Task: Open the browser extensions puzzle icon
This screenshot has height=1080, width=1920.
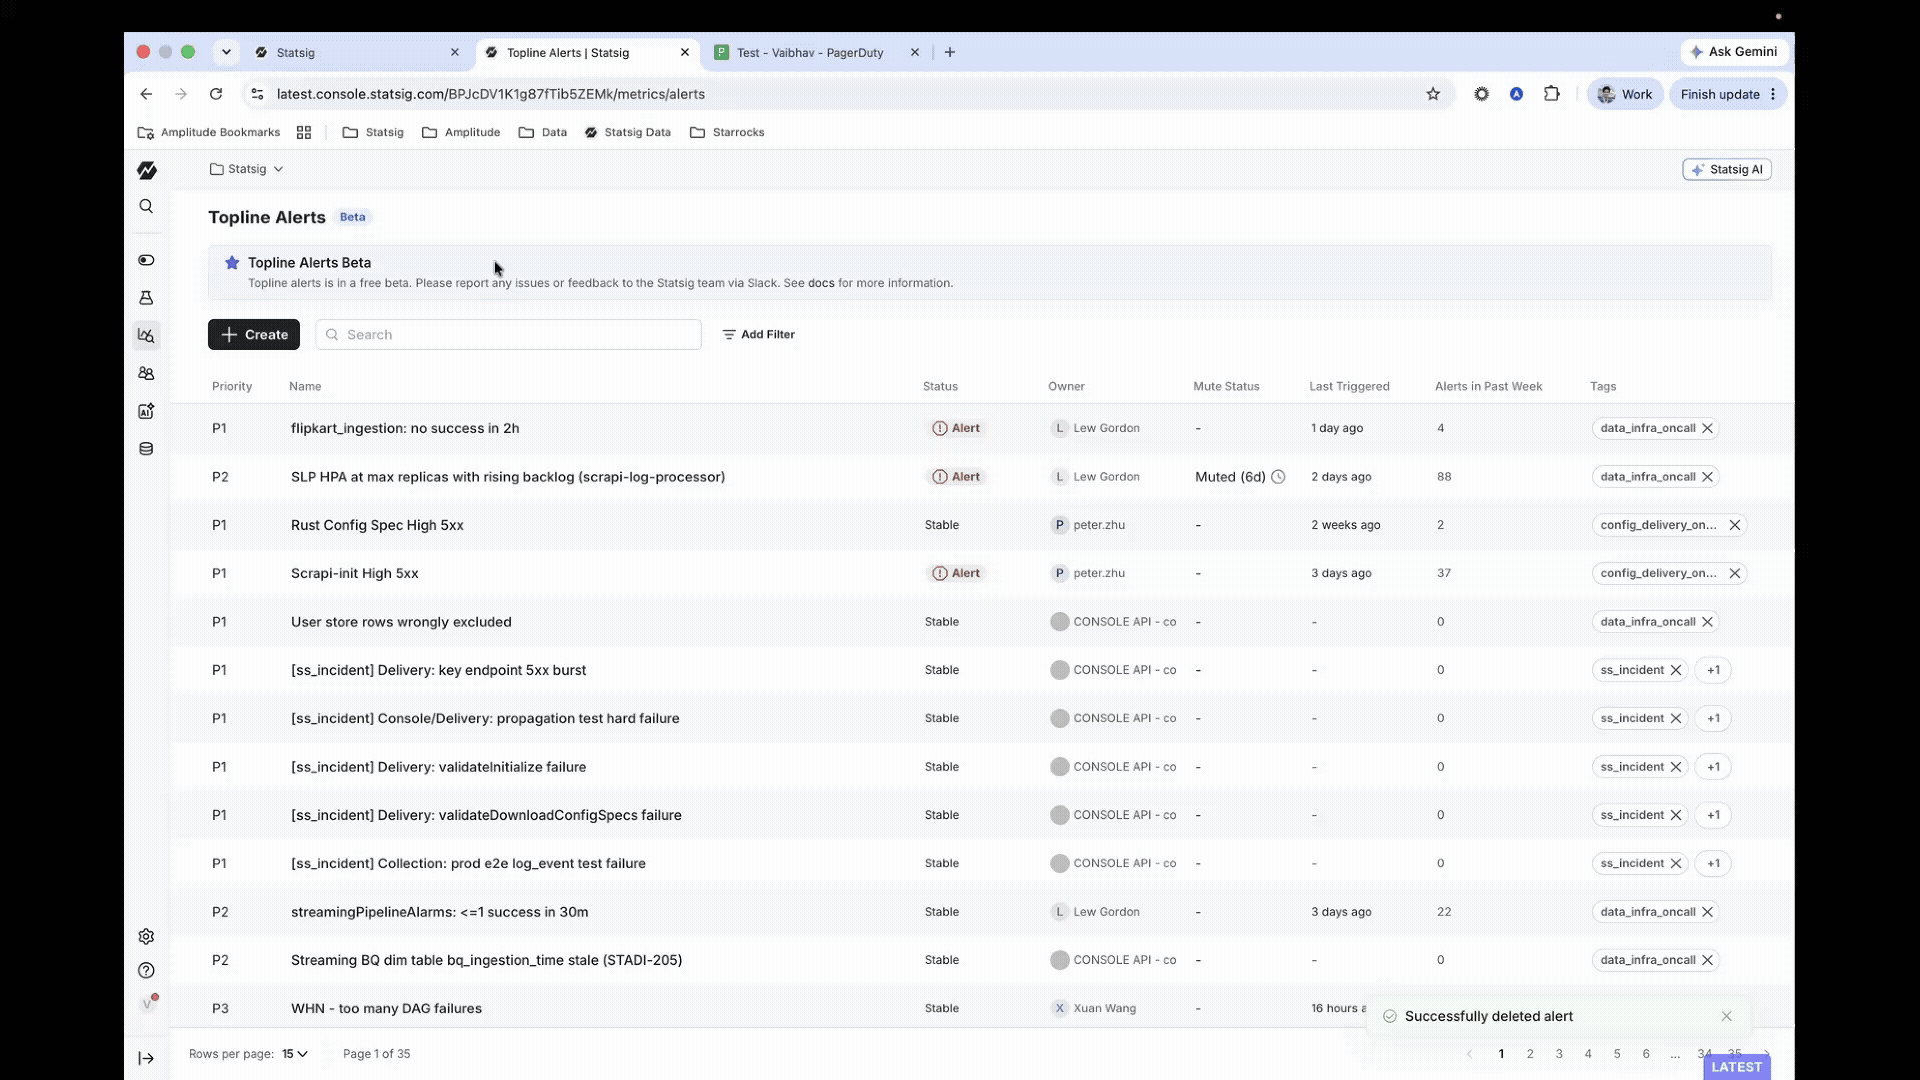Action: tap(1552, 94)
